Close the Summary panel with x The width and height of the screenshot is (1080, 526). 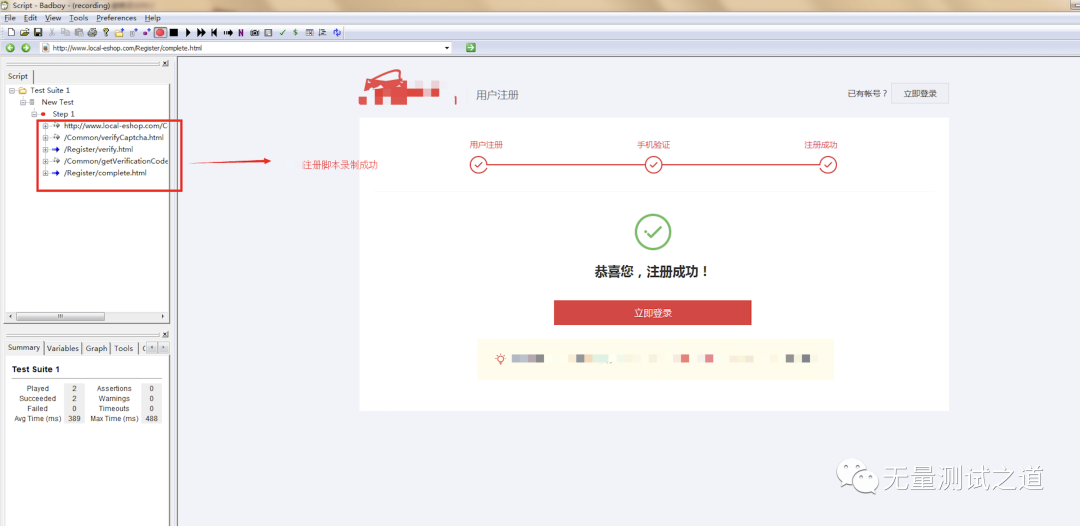[x=165, y=335]
